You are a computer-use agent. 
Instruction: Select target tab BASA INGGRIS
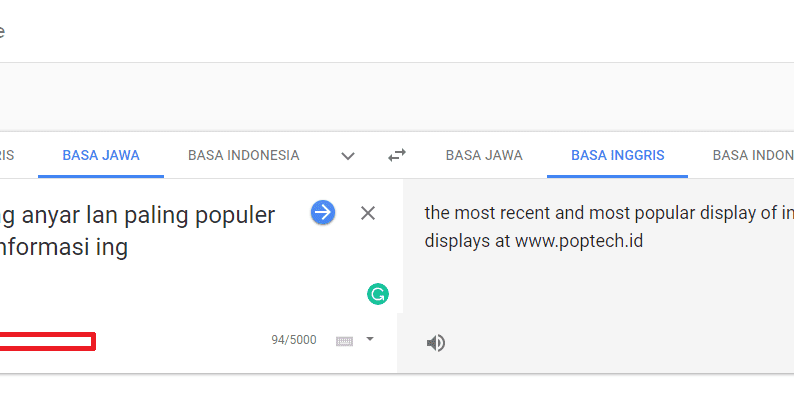tap(617, 155)
